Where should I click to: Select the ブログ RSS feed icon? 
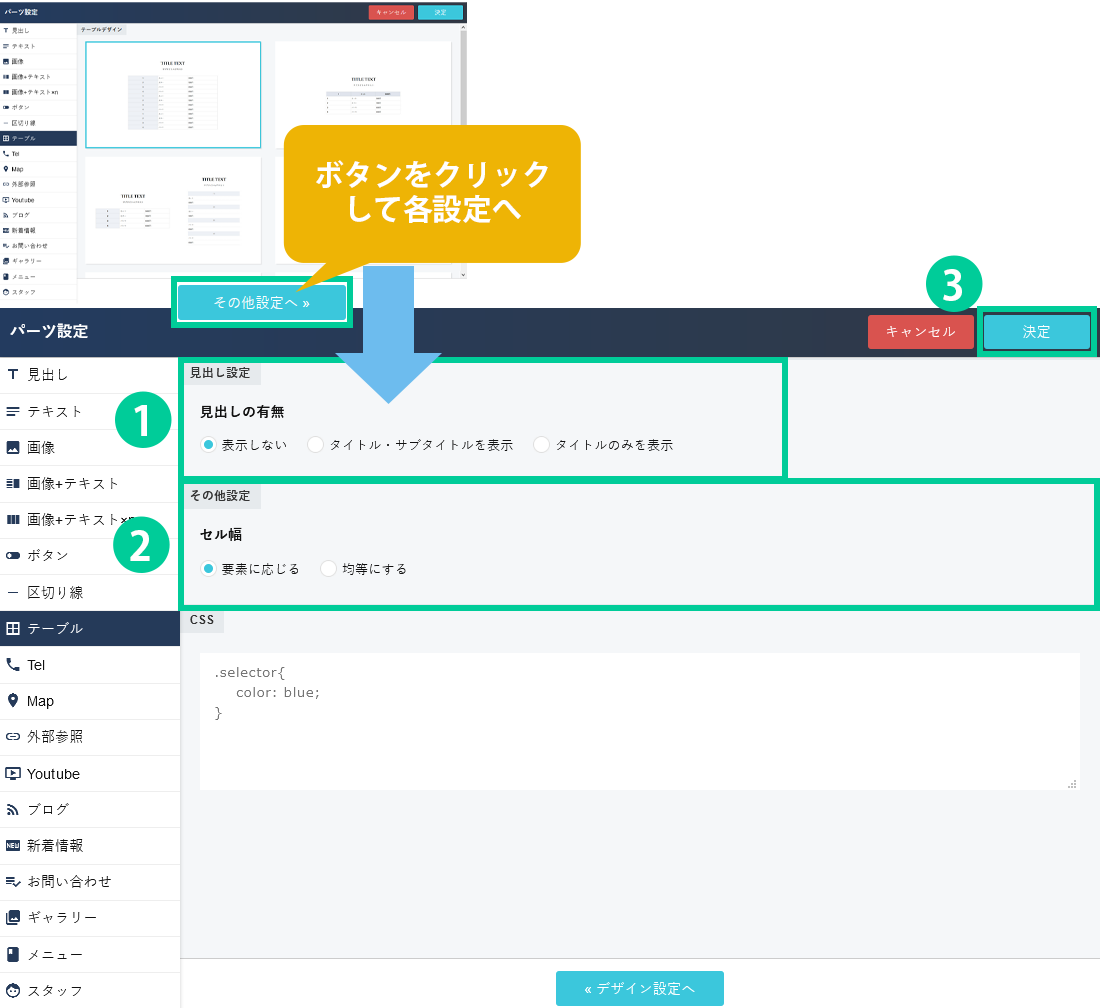13,809
